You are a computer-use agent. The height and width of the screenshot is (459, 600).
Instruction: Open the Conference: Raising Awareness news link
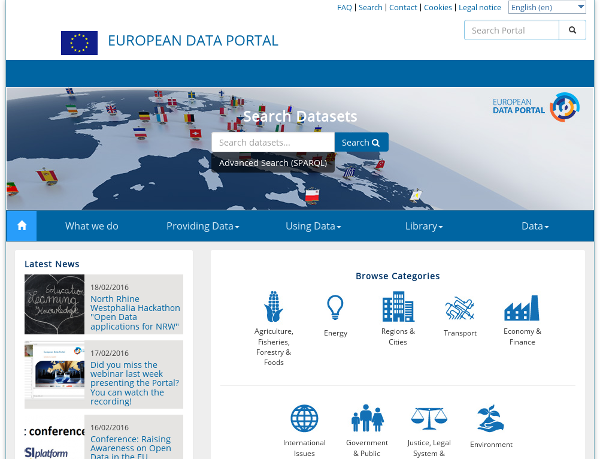pos(130,447)
